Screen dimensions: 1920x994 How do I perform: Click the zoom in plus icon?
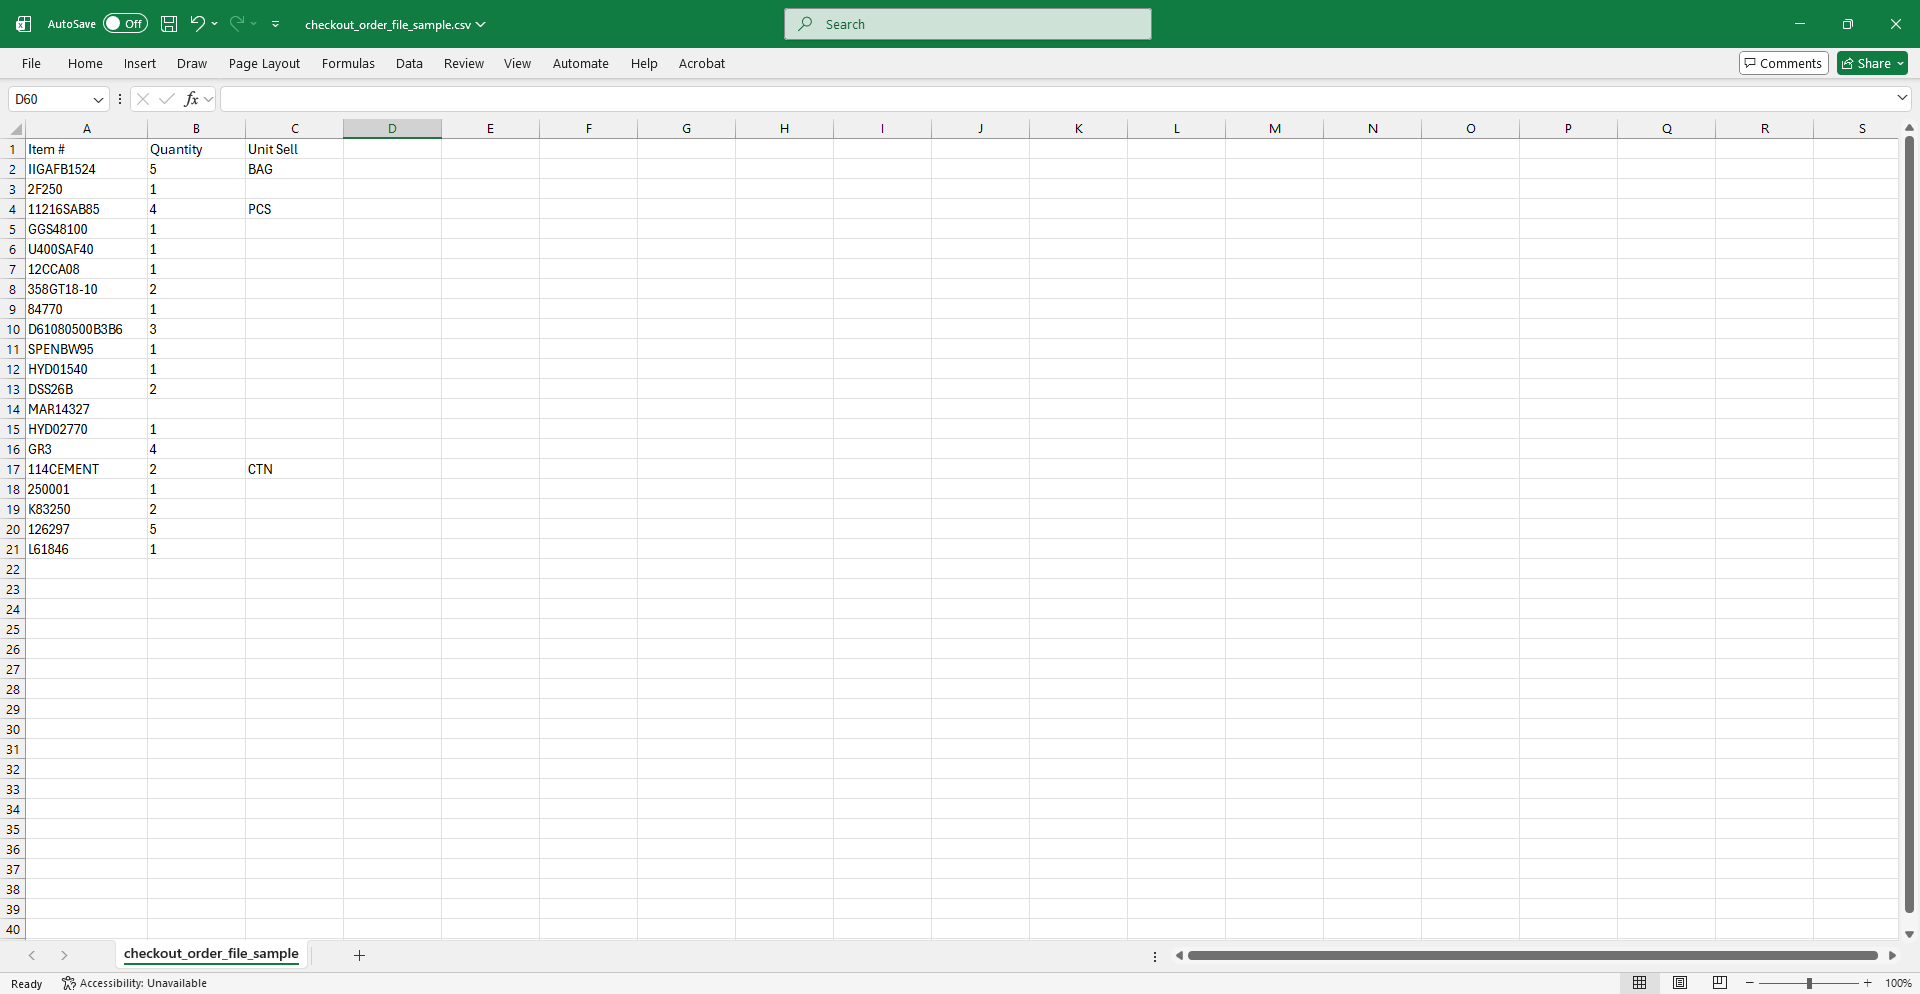(1867, 983)
